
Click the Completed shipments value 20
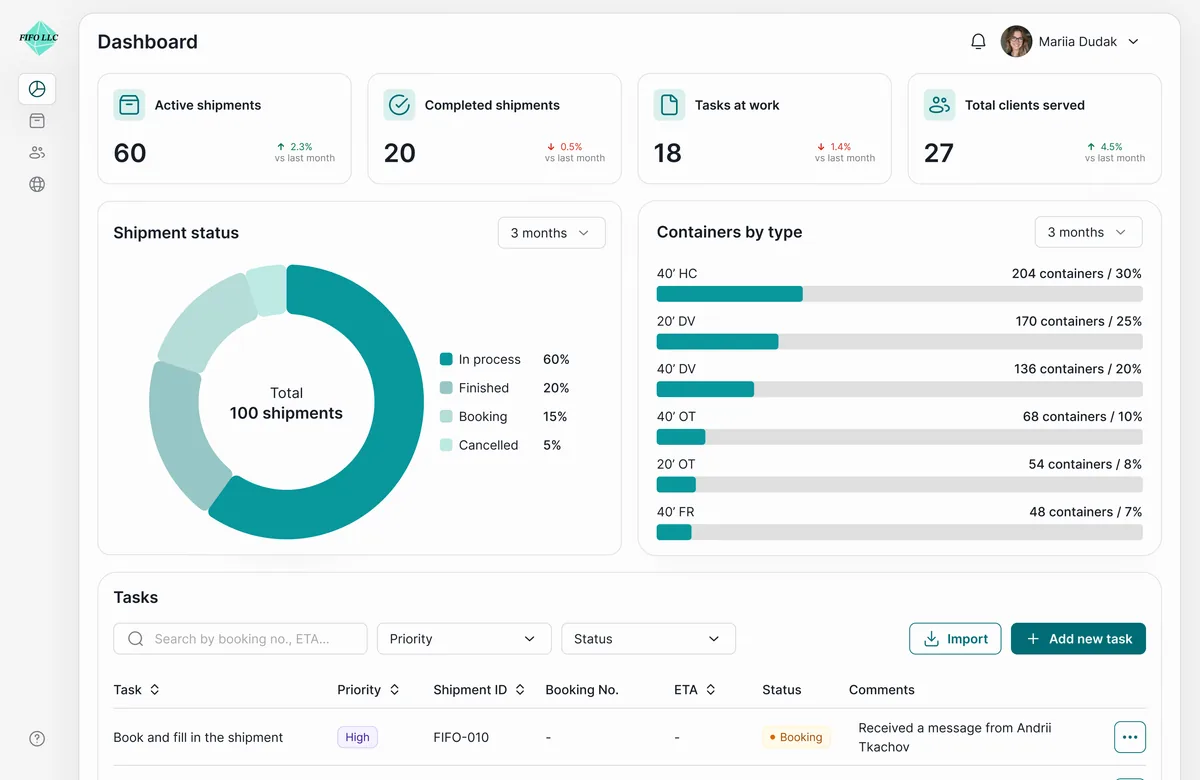(400, 153)
